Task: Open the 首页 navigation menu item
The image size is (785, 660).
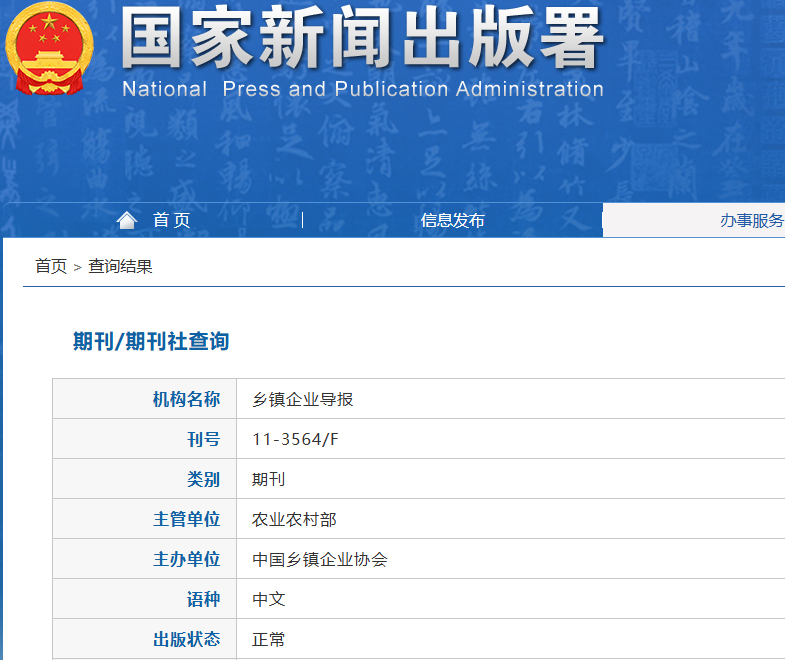Action: pos(172,220)
